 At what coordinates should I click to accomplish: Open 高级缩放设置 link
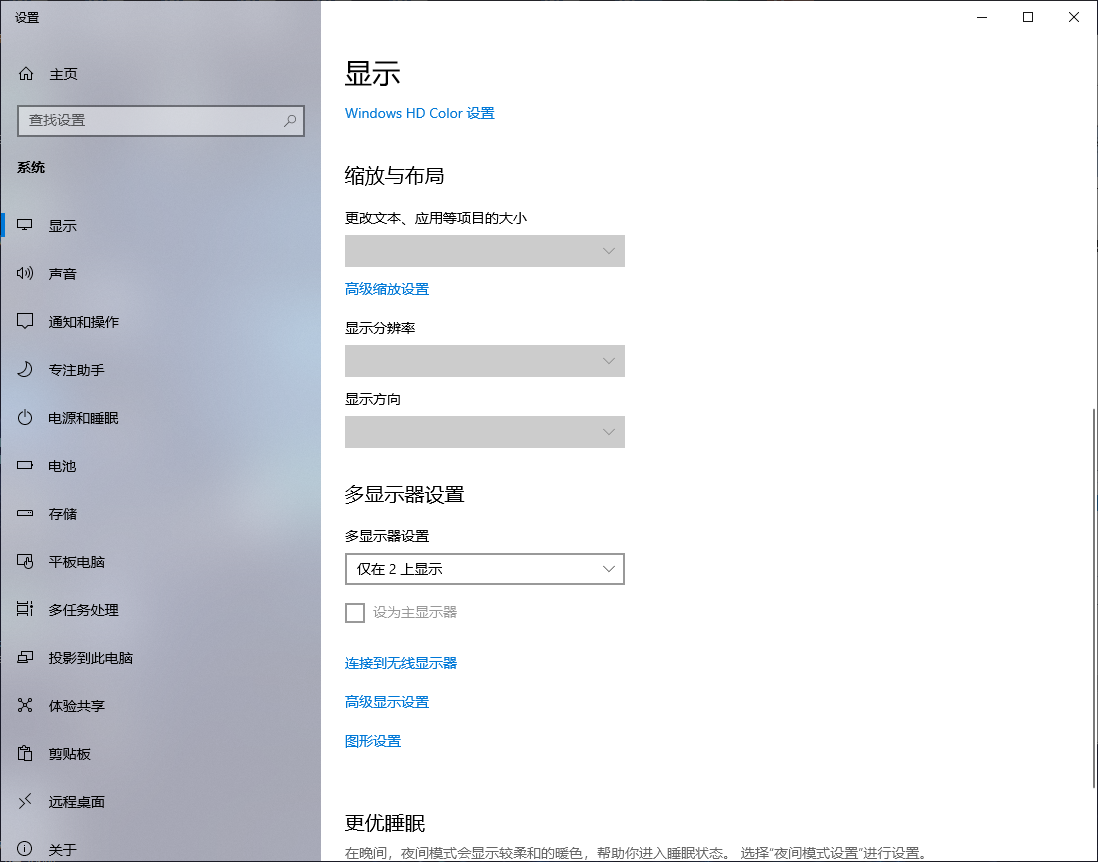click(387, 289)
